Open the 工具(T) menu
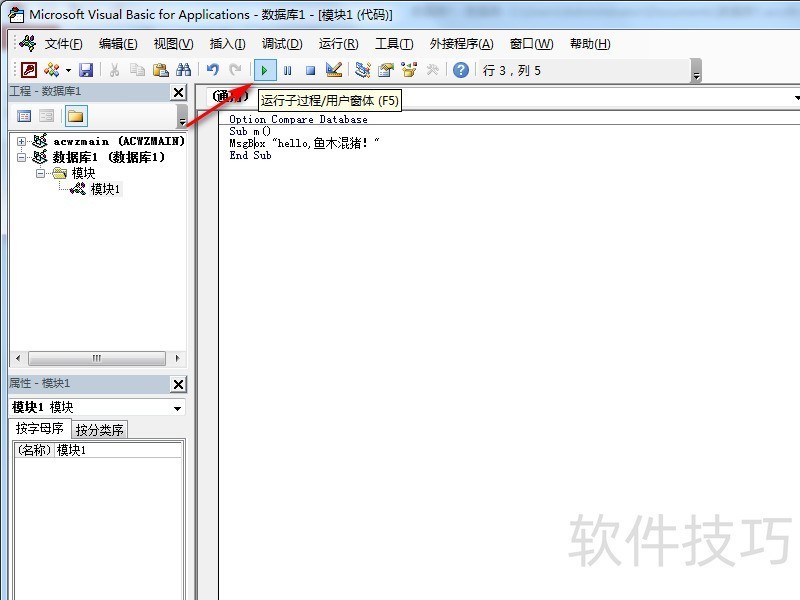 pyautogui.click(x=394, y=44)
